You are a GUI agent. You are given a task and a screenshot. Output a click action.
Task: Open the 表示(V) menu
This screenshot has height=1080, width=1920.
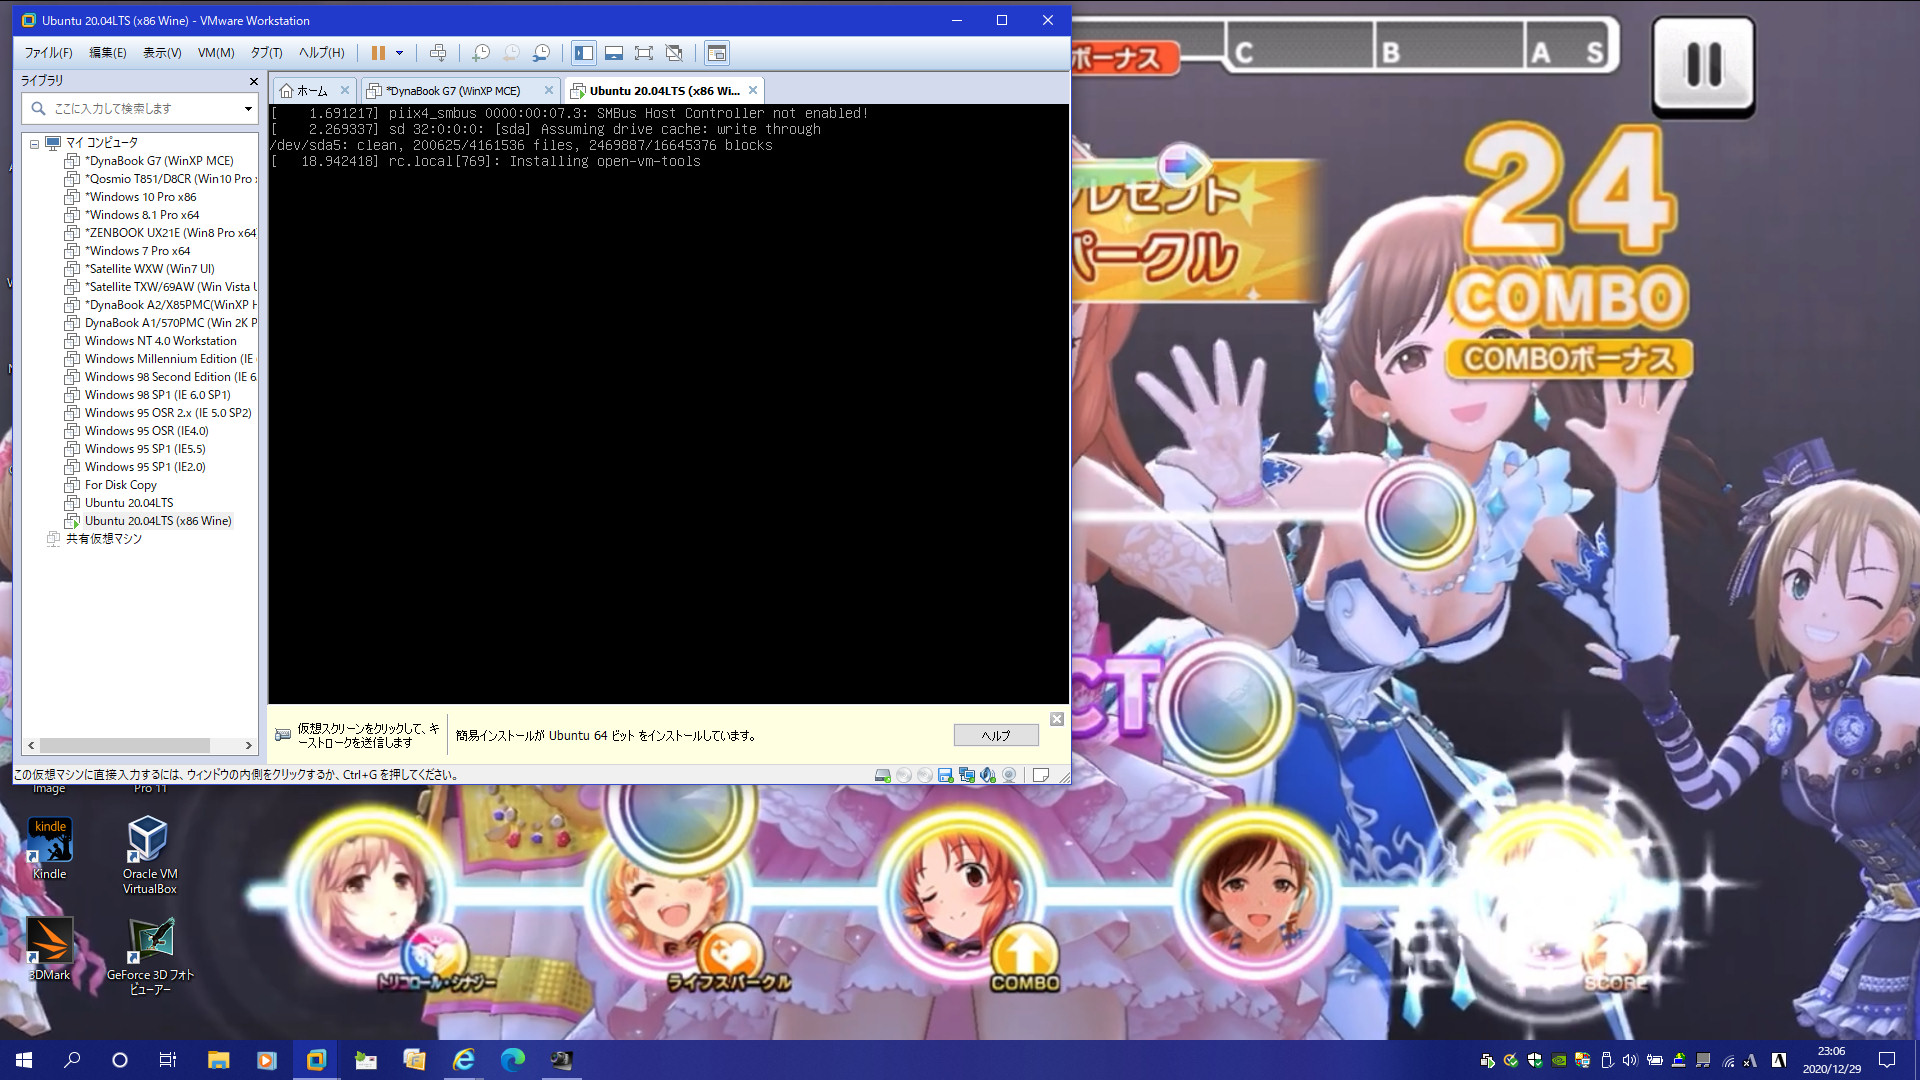[x=162, y=53]
